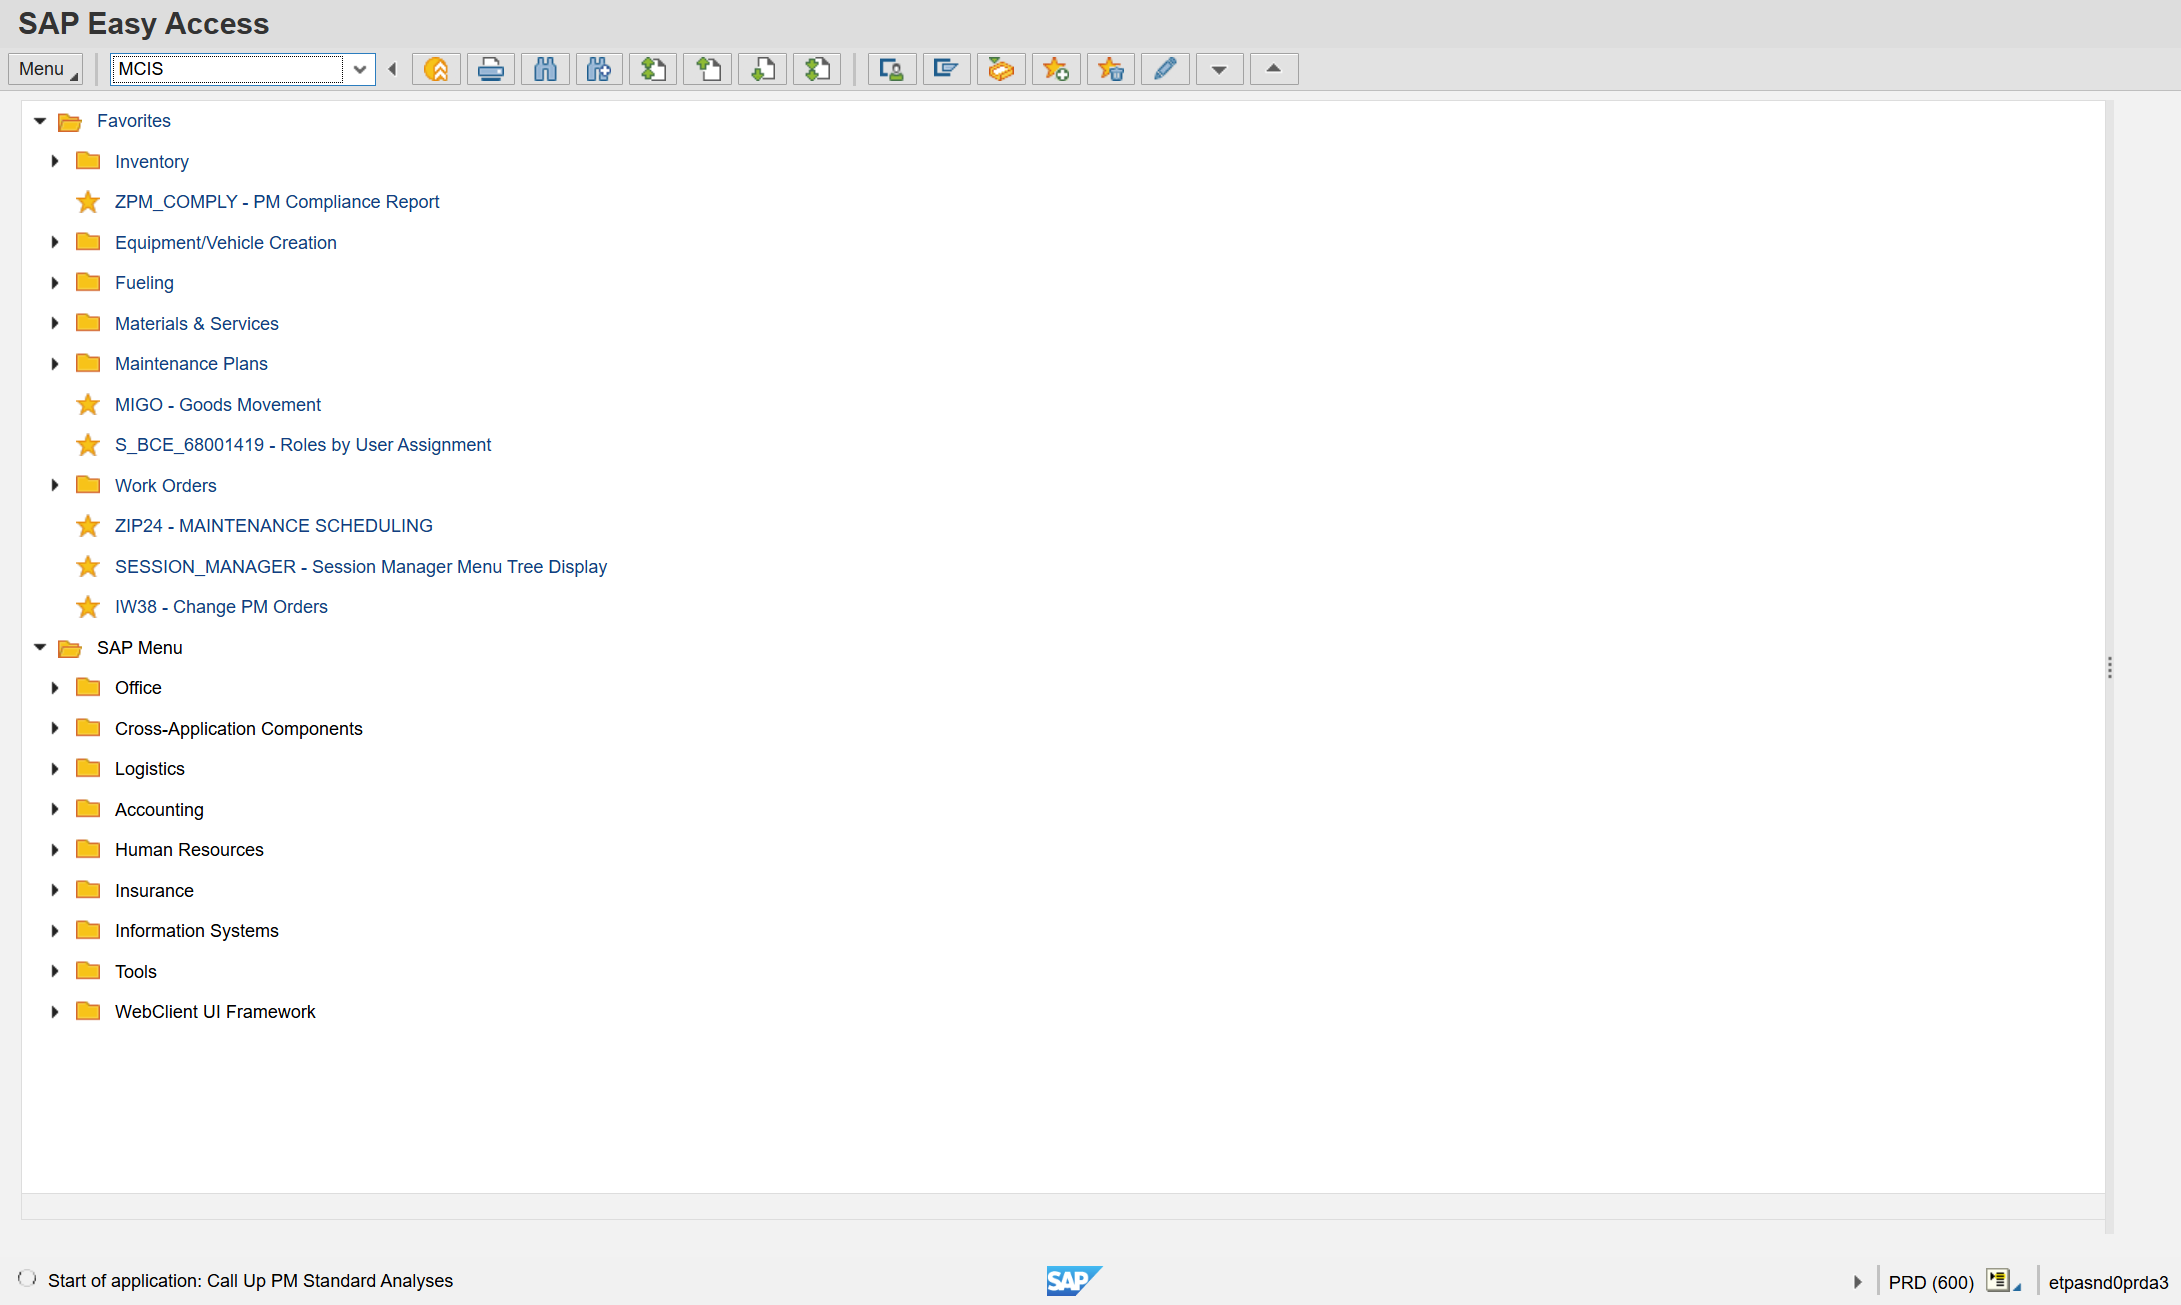This screenshot has height=1305, width=2181.
Task: Select SESSION_MANAGER Menu Tree Display entry
Action: point(361,567)
